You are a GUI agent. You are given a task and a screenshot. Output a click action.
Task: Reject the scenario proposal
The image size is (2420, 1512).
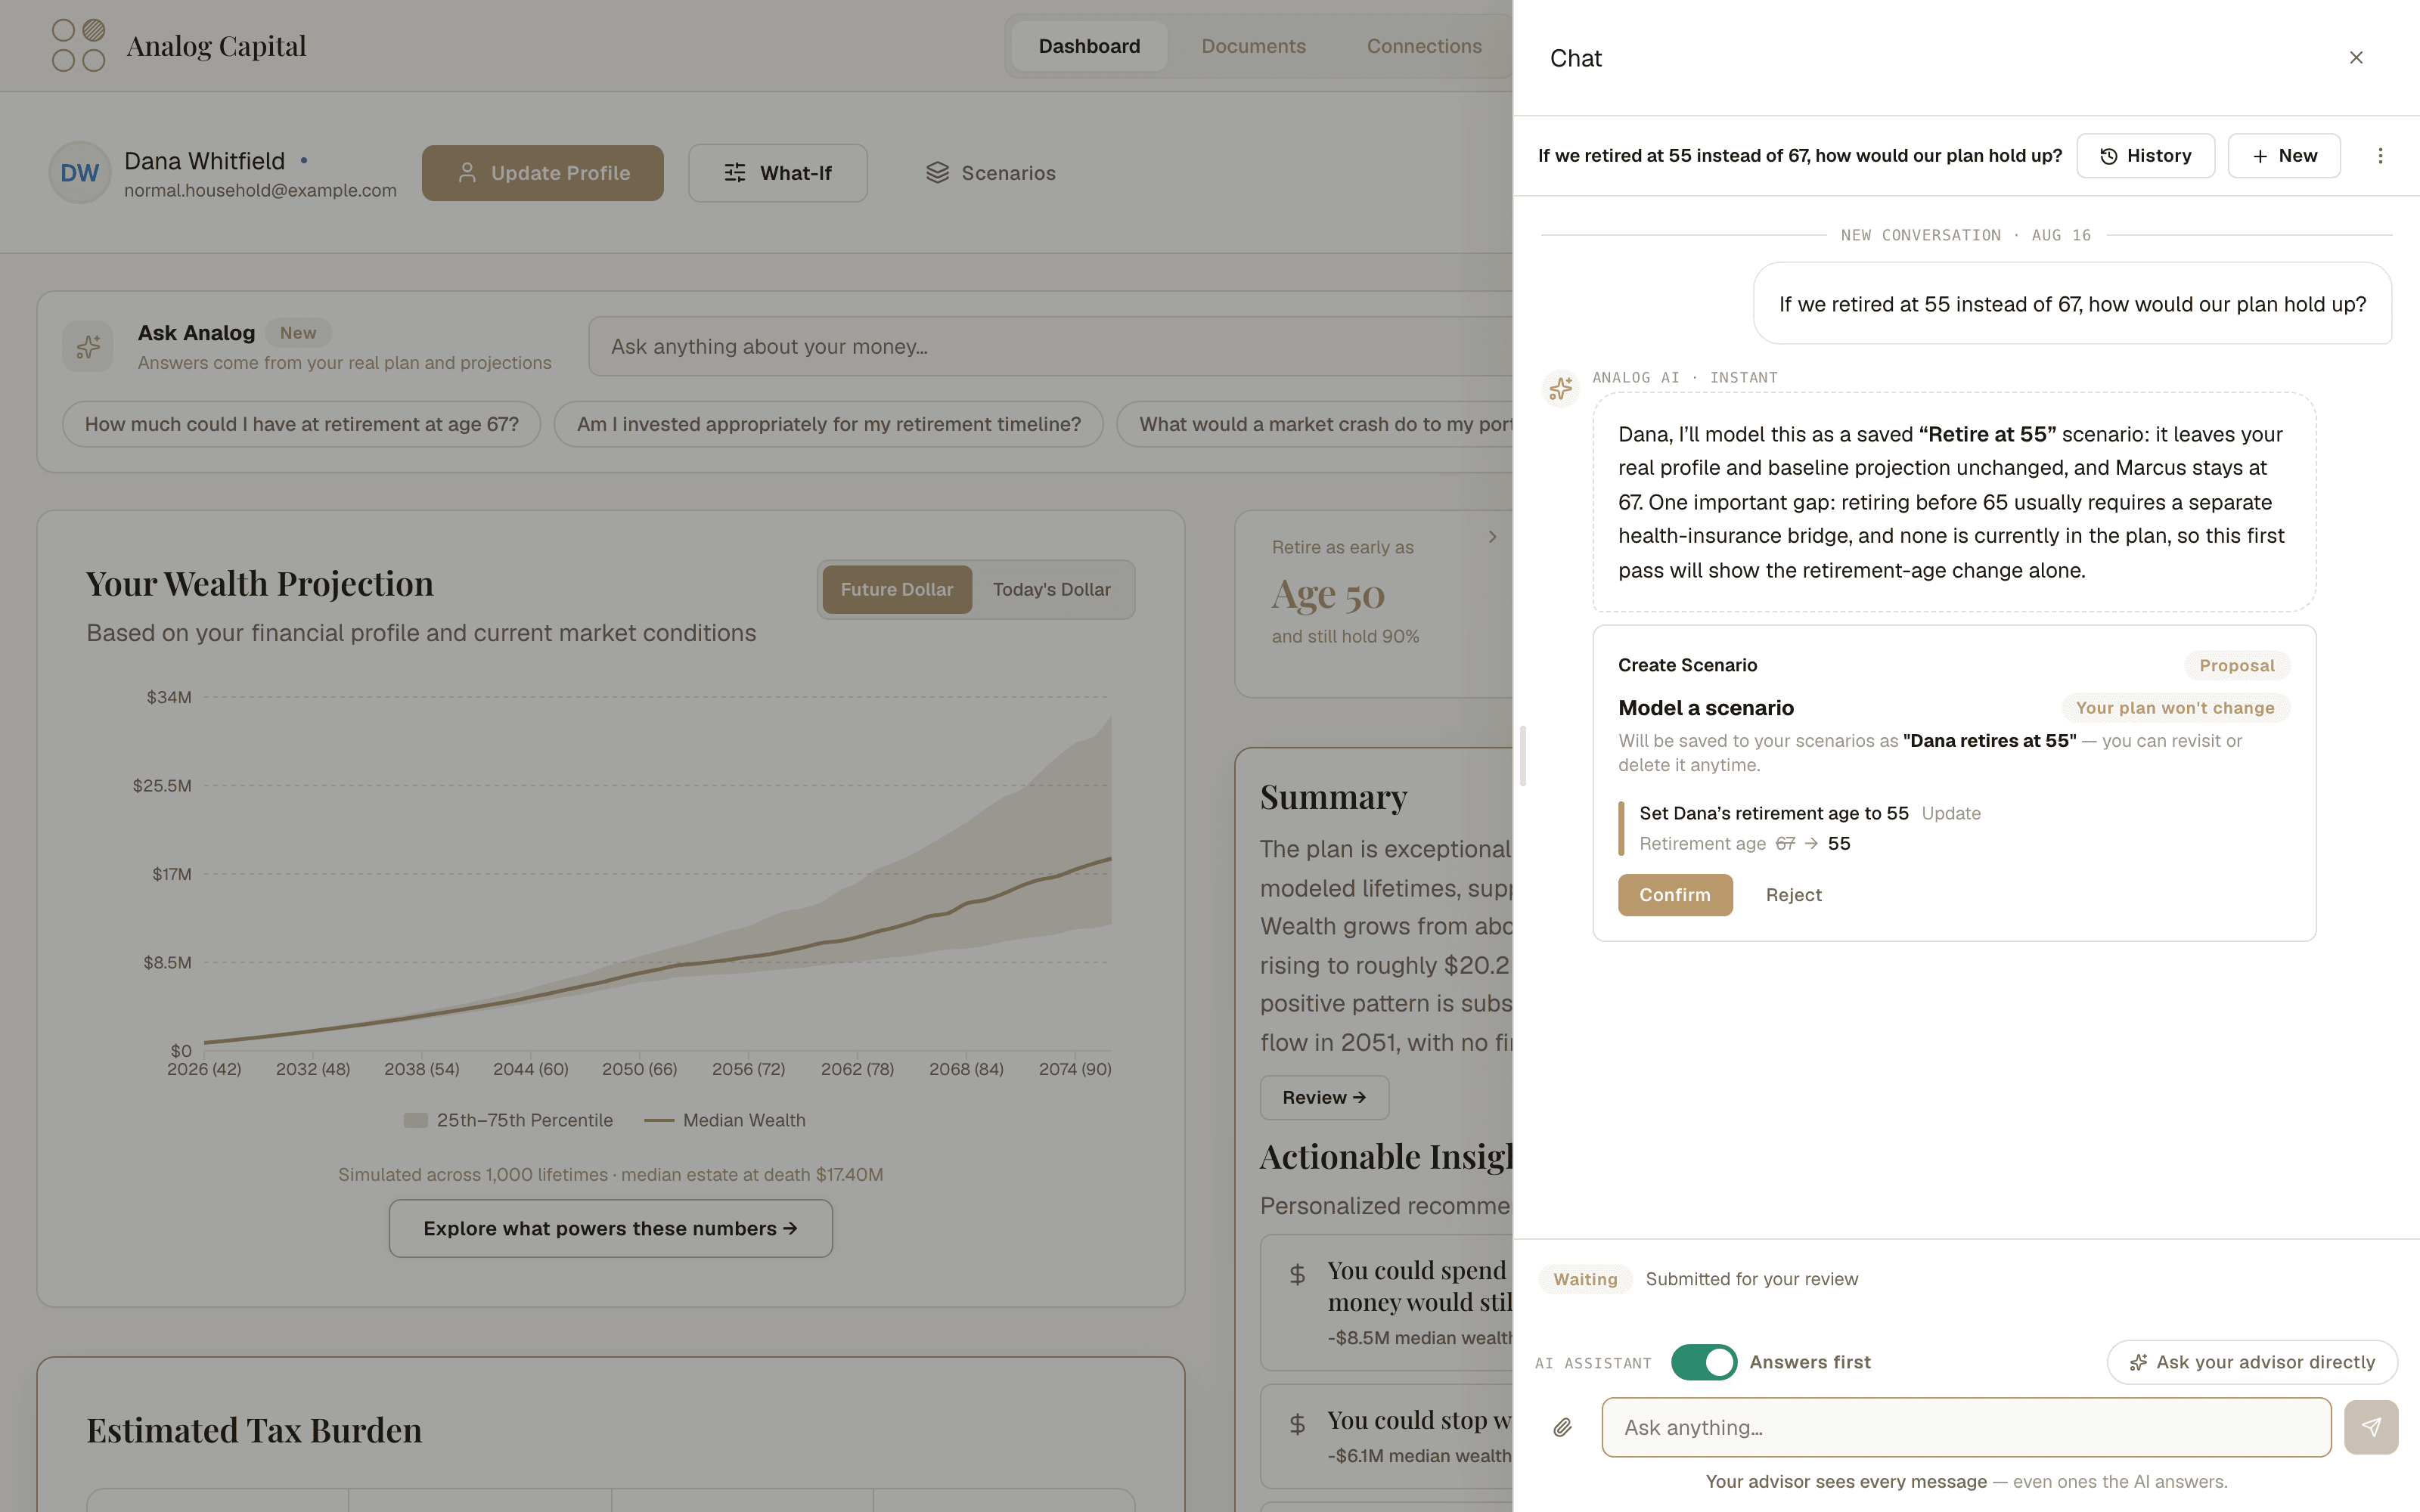coord(1793,895)
